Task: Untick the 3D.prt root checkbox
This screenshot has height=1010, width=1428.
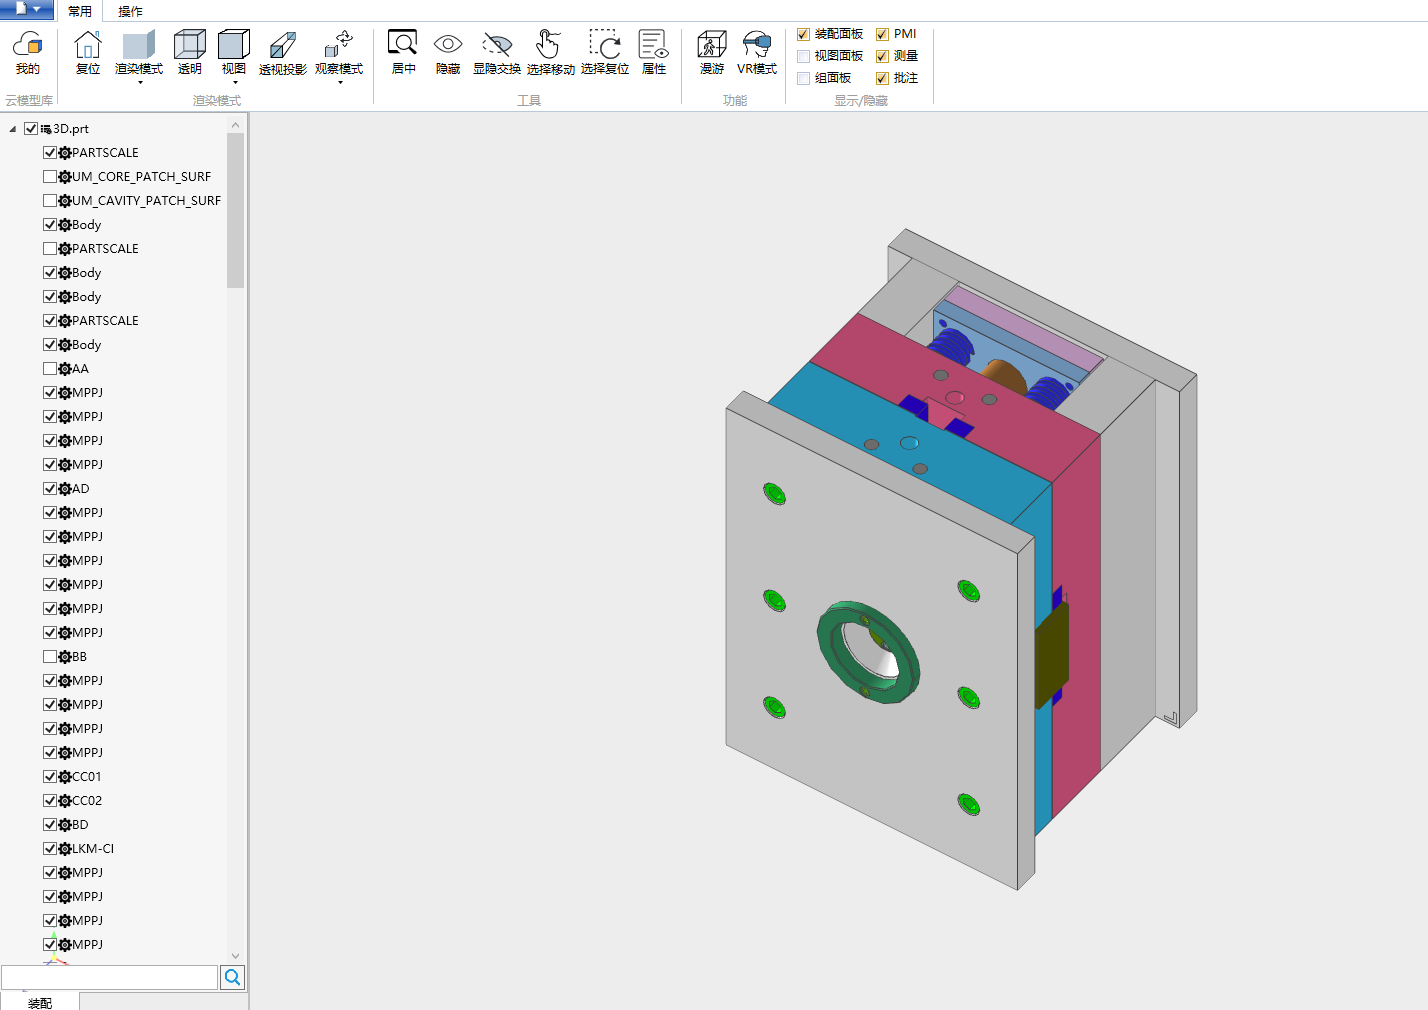Action: pos(31,129)
